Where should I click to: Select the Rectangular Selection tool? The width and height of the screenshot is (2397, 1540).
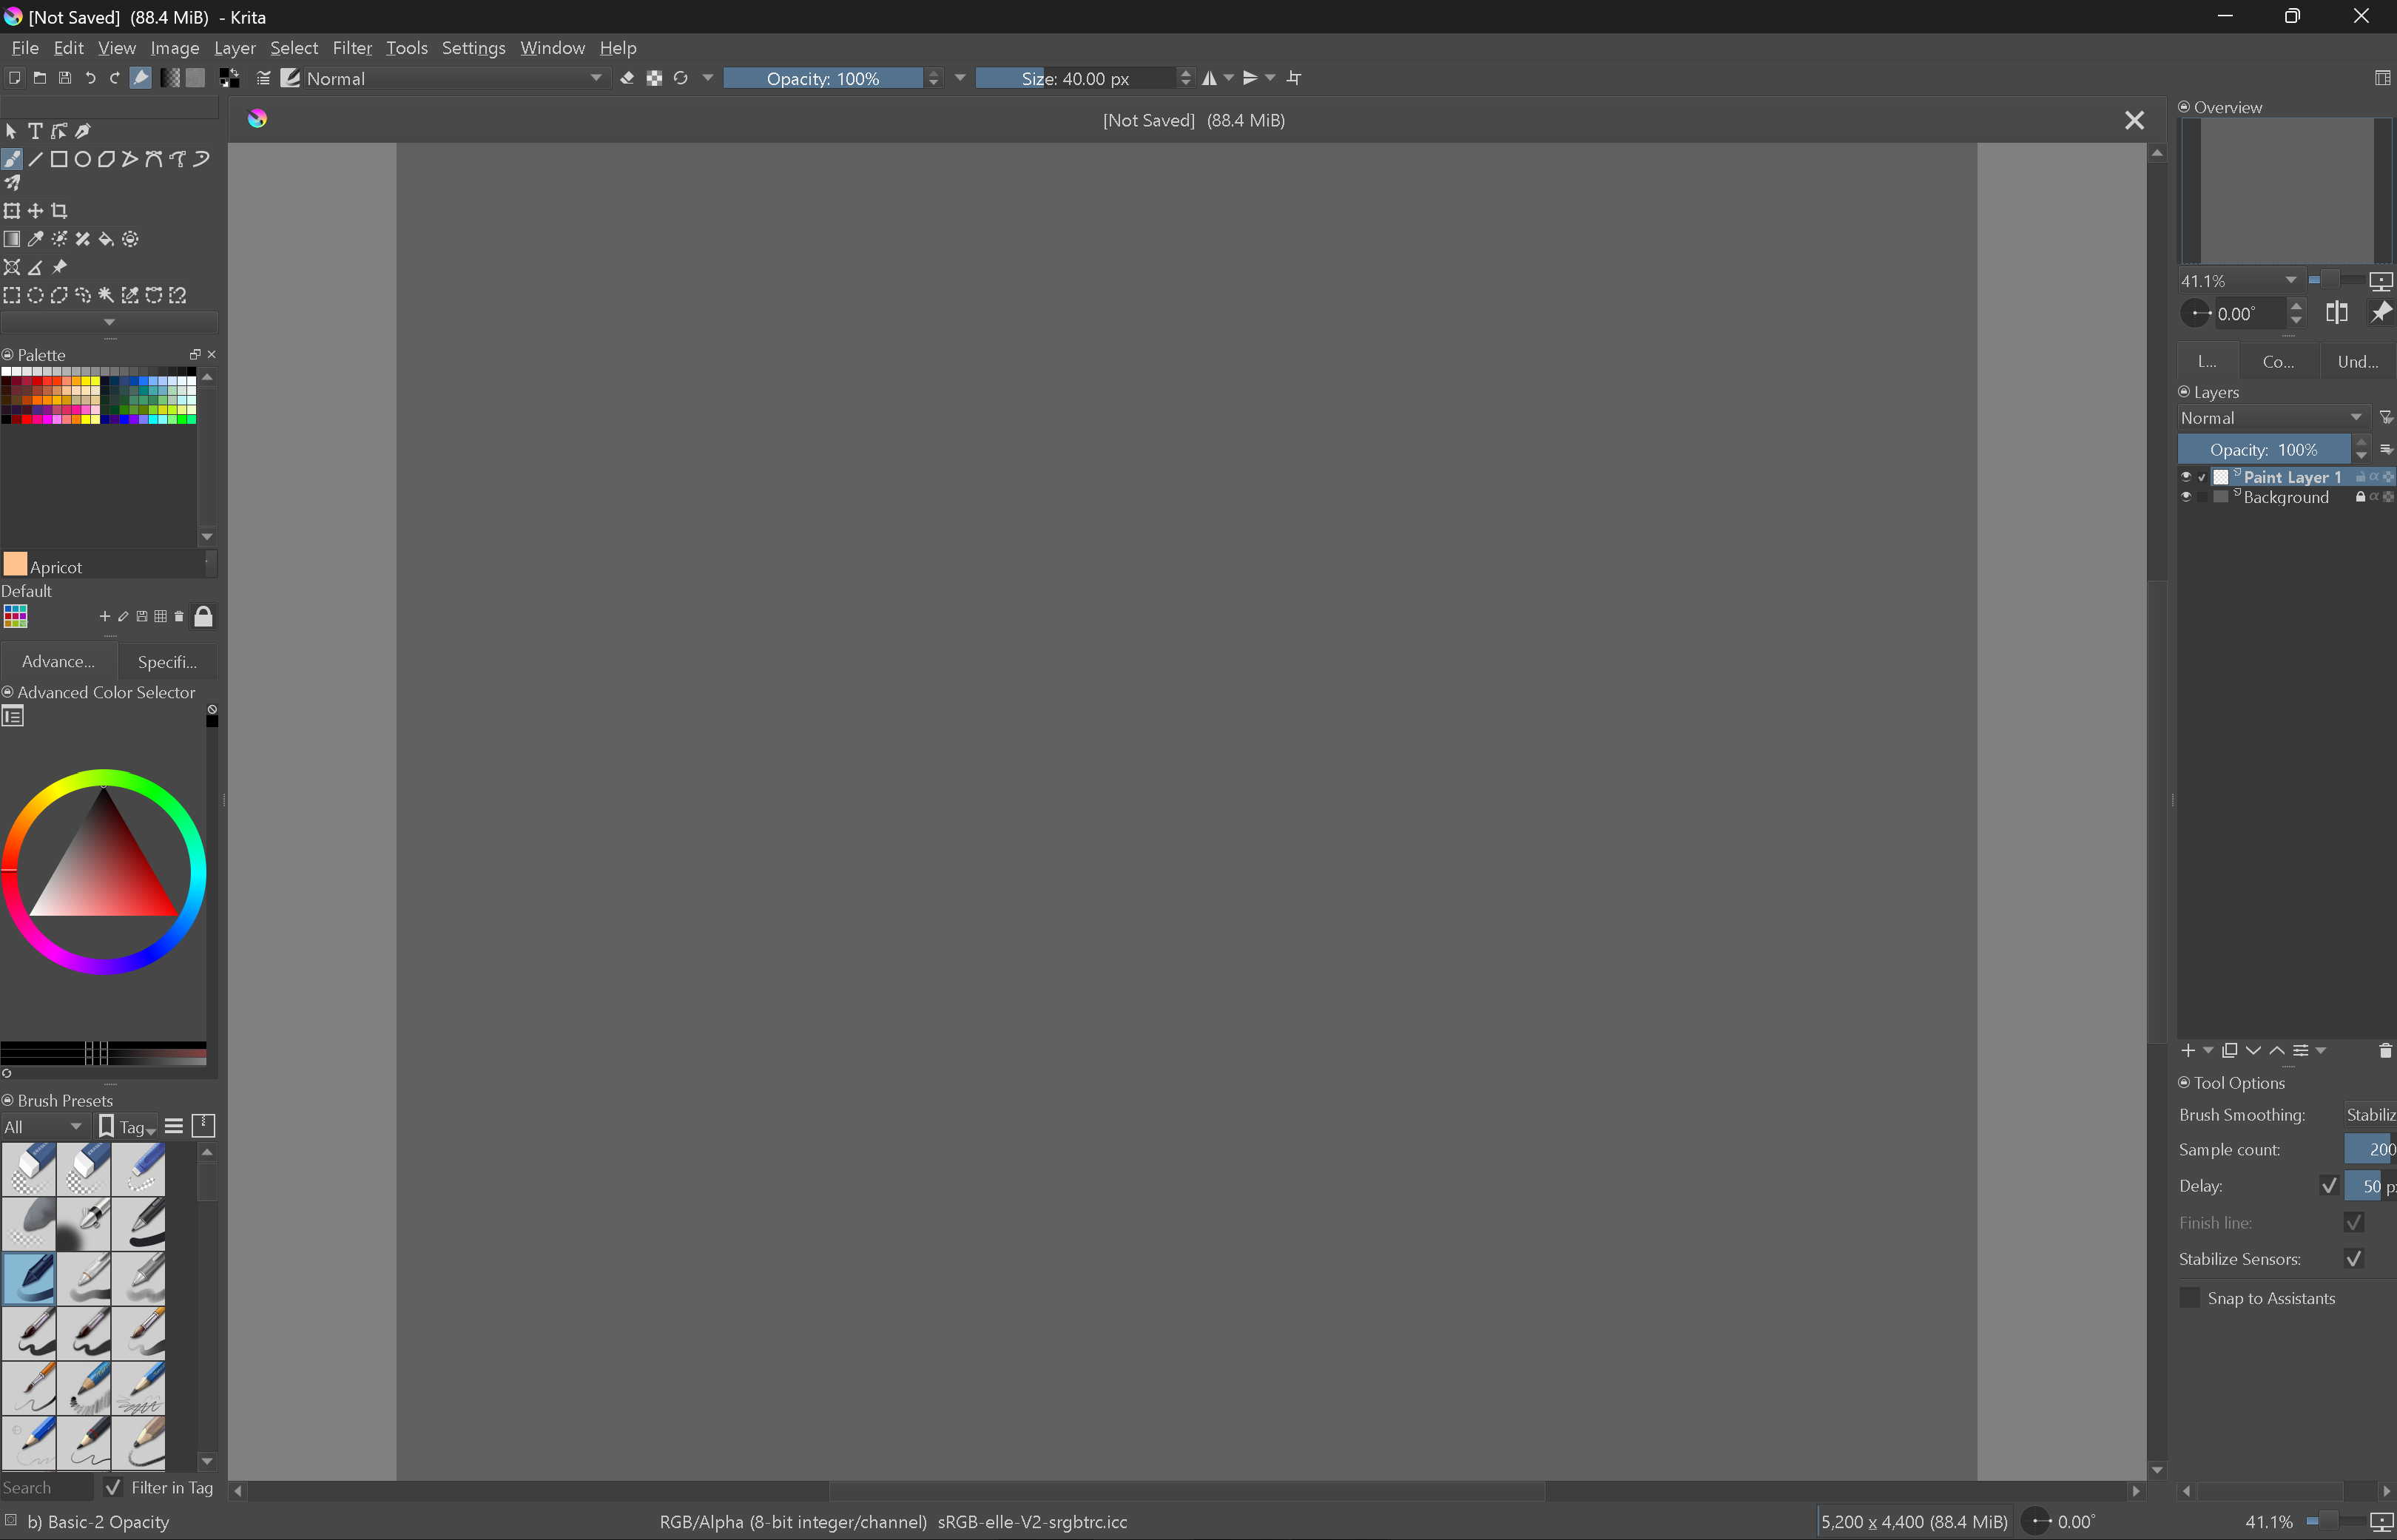point(12,295)
